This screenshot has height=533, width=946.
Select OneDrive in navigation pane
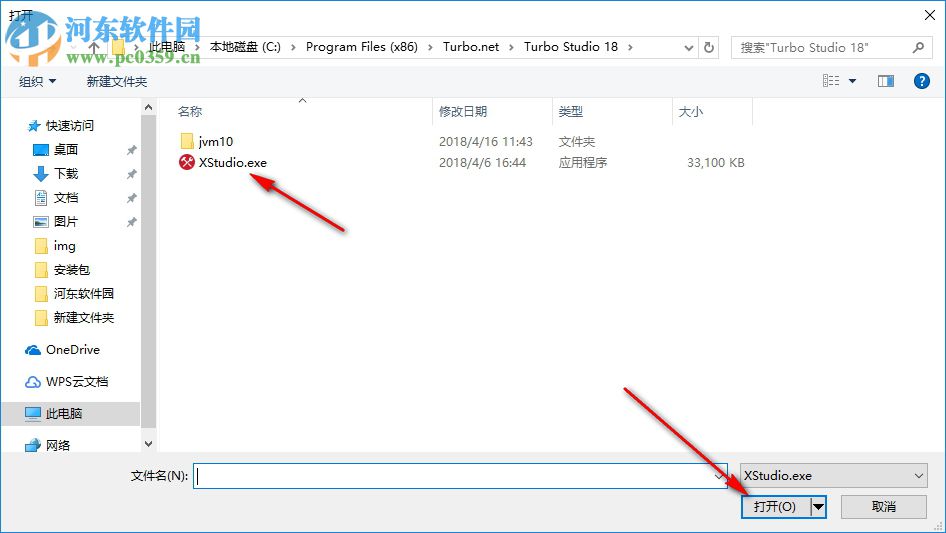click(72, 349)
